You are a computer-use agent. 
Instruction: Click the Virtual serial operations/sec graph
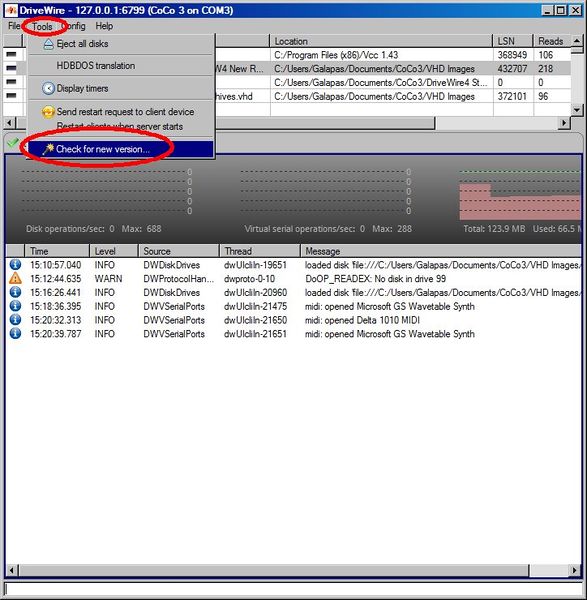(325, 191)
